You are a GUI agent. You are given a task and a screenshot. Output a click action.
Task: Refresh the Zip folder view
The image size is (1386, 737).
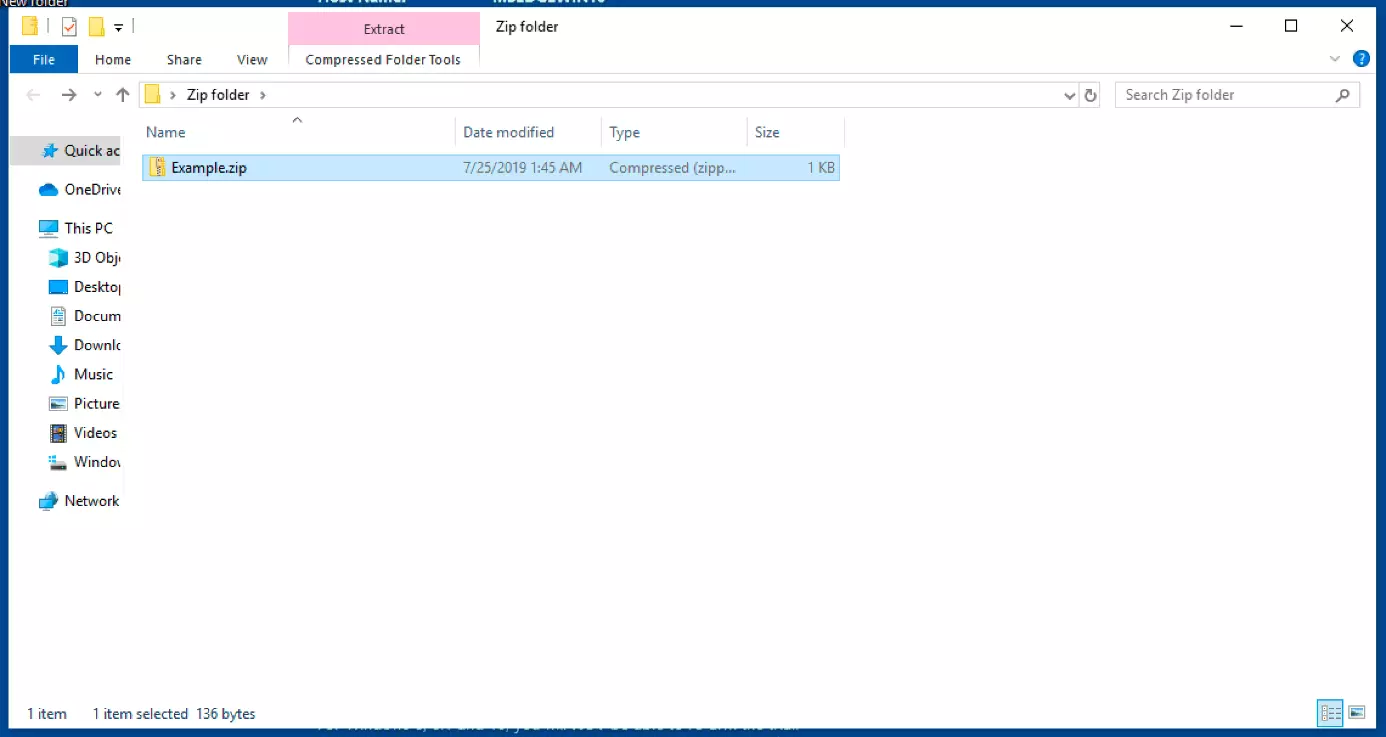click(1091, 95)
